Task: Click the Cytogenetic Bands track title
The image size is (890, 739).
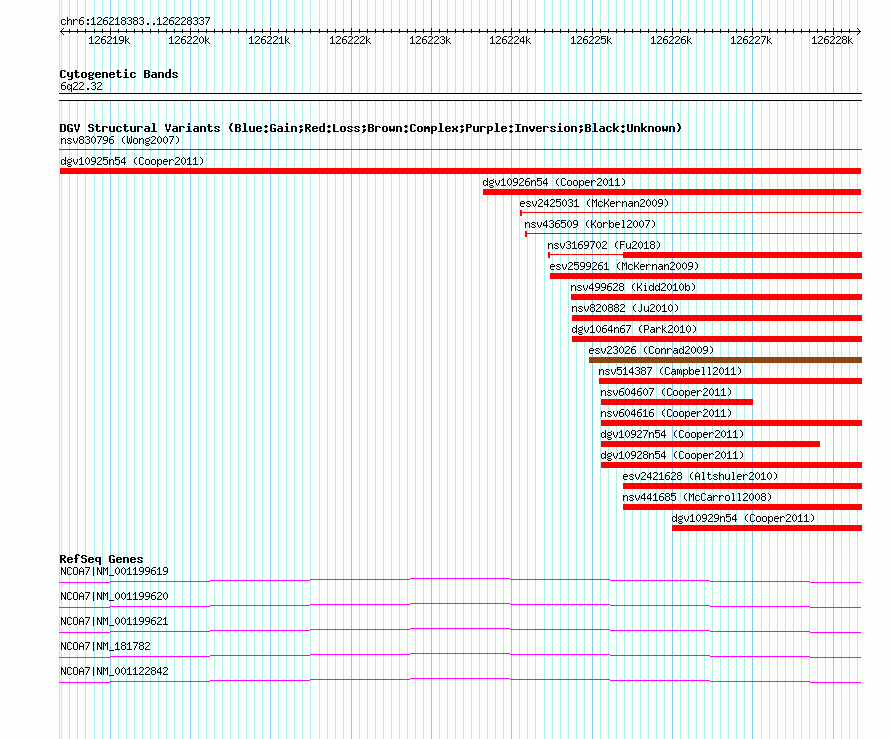Action: pyautogui.click(x=119, y=74)
